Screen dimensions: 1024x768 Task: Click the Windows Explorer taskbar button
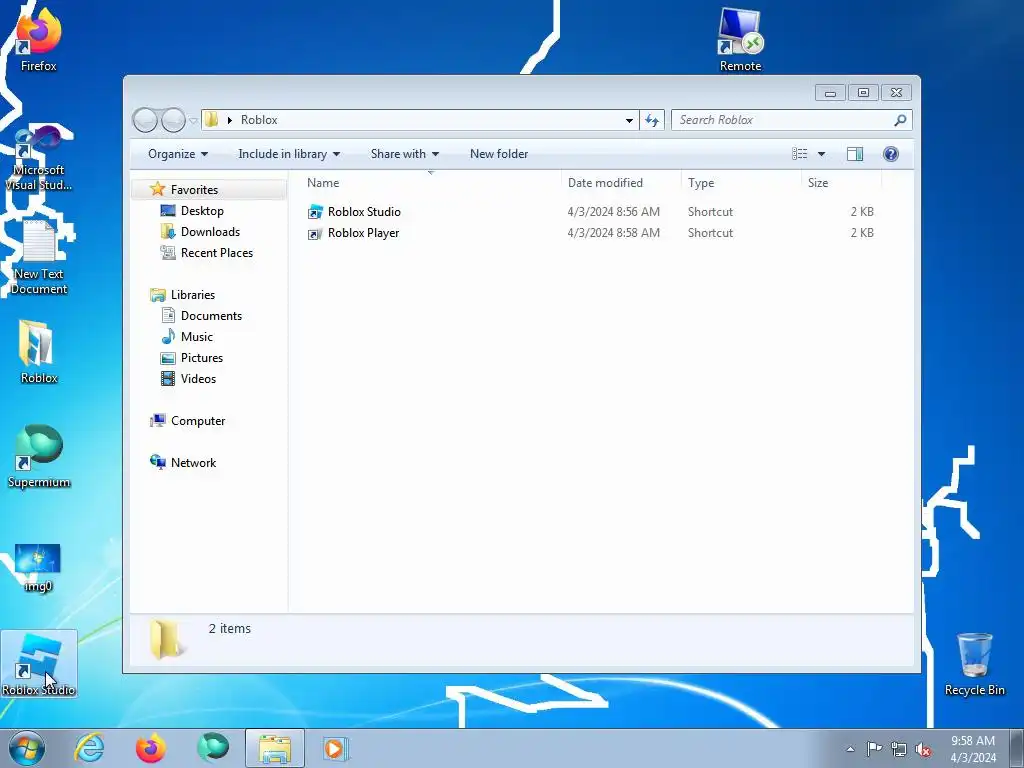[x=275, y=748]
